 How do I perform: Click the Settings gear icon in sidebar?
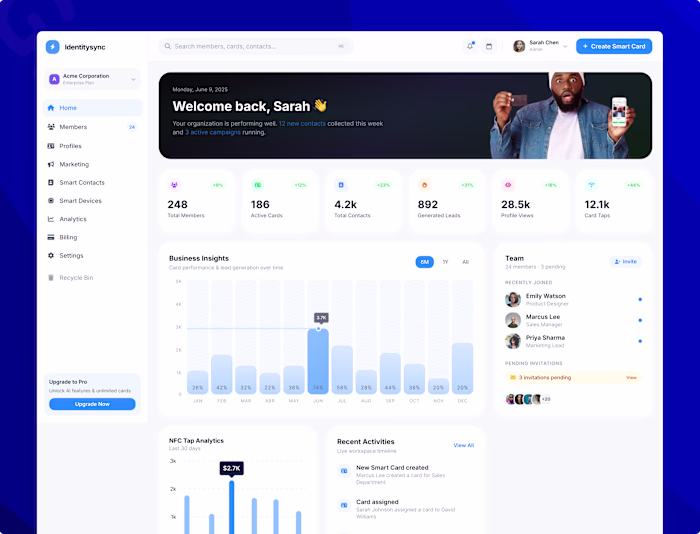coord(51,256)
